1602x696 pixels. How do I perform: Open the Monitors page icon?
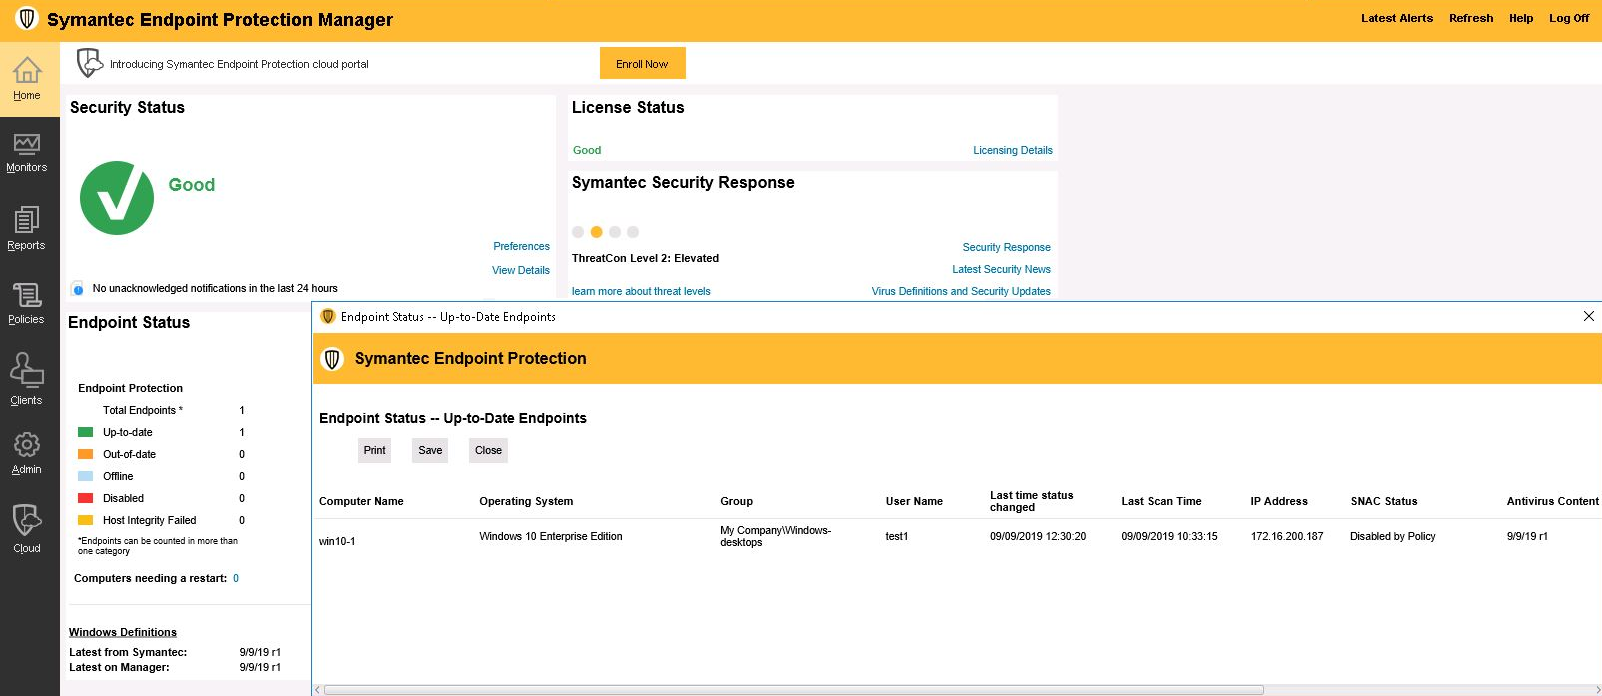(27, 145)
